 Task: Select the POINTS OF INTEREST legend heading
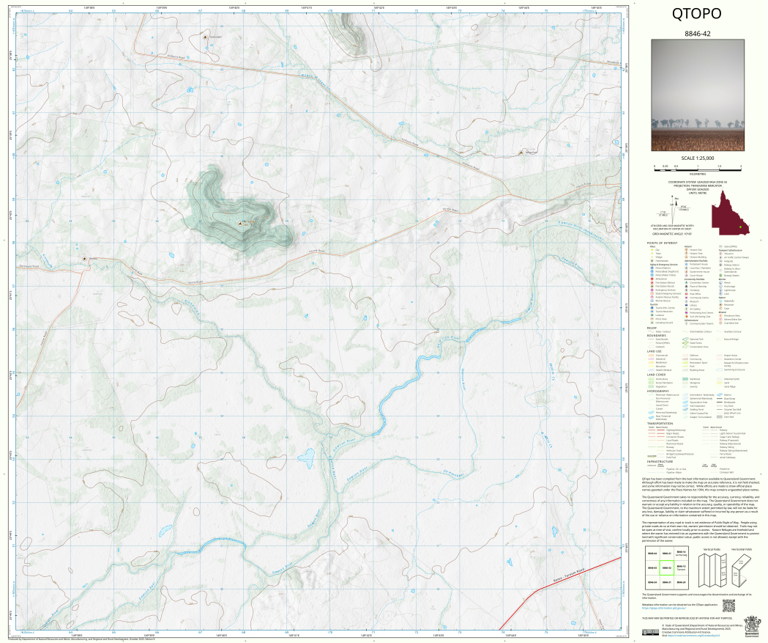(662, 243)
